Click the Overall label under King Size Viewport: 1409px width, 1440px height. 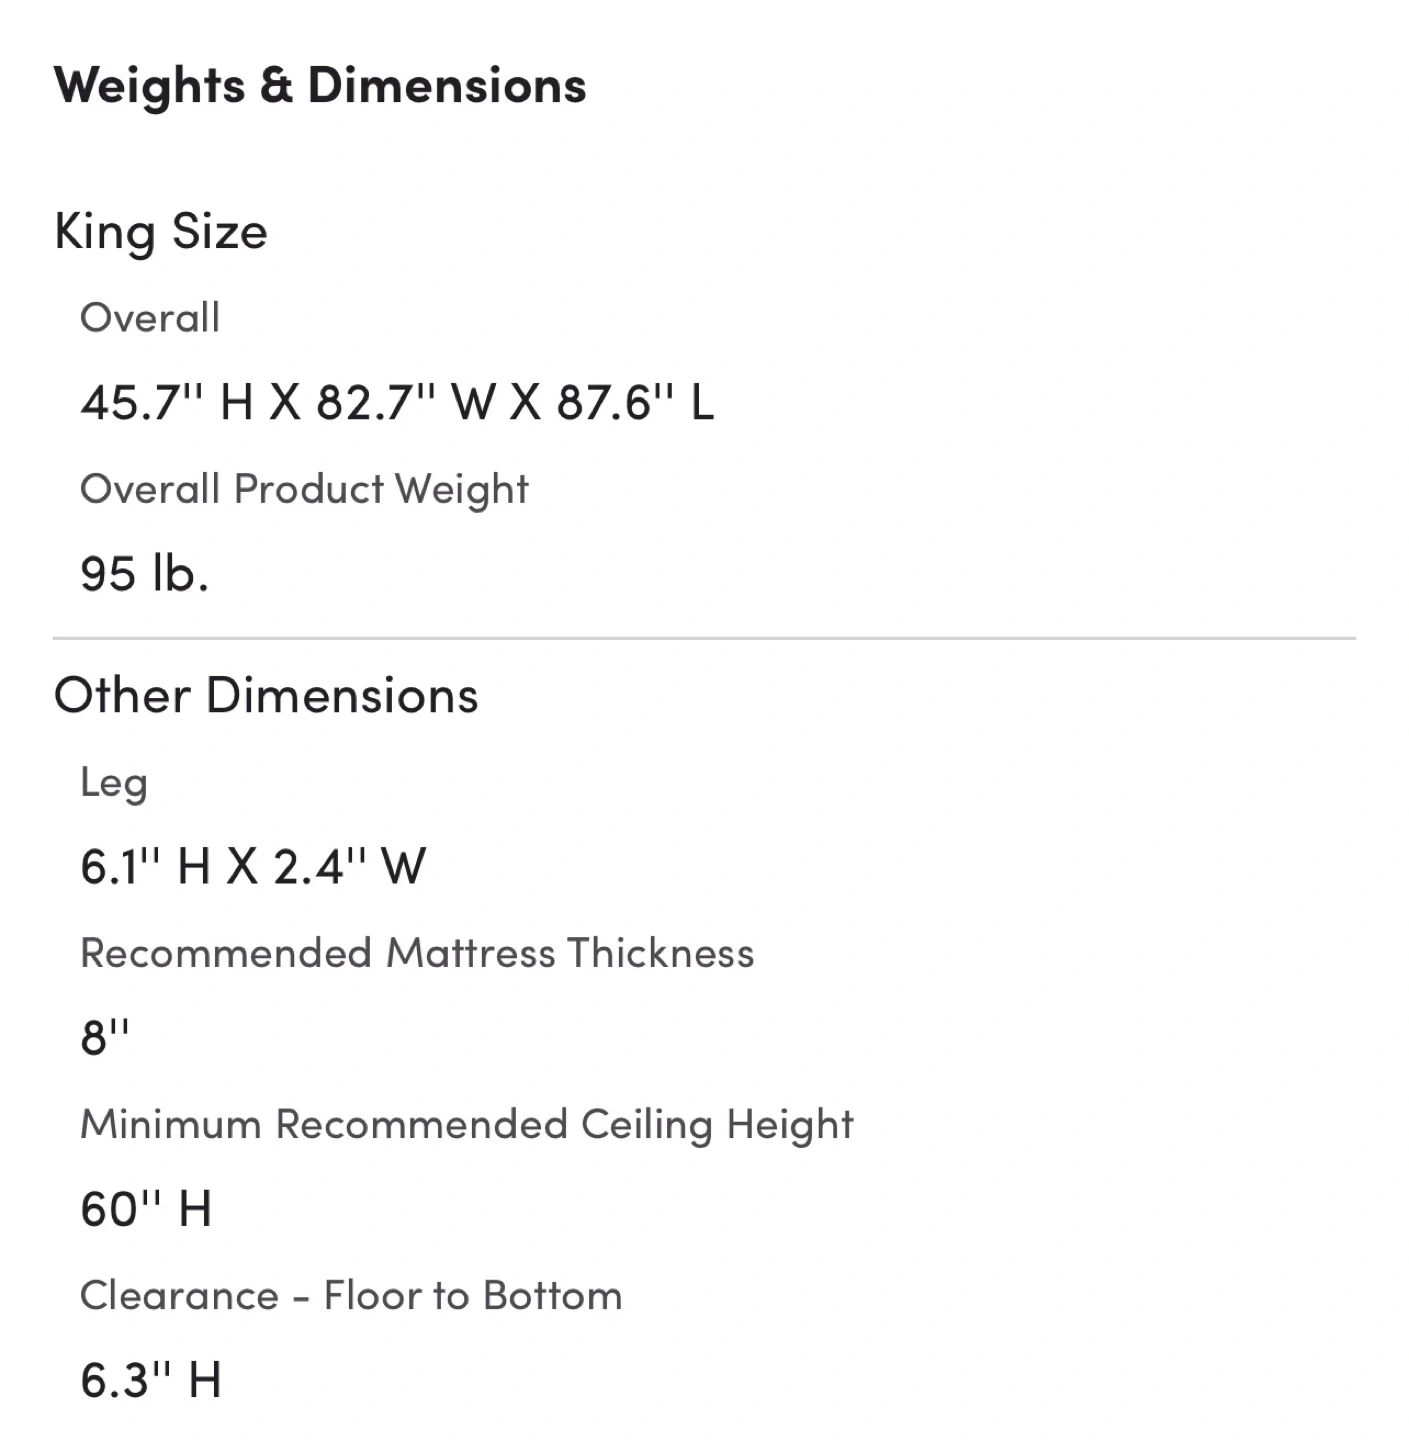point(150,318)
